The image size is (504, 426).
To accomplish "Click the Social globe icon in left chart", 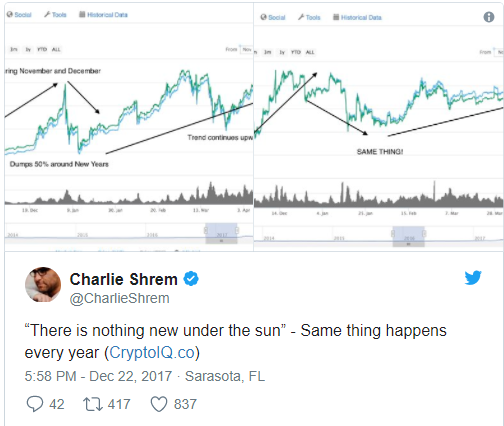I will click(x=10, y=14).
